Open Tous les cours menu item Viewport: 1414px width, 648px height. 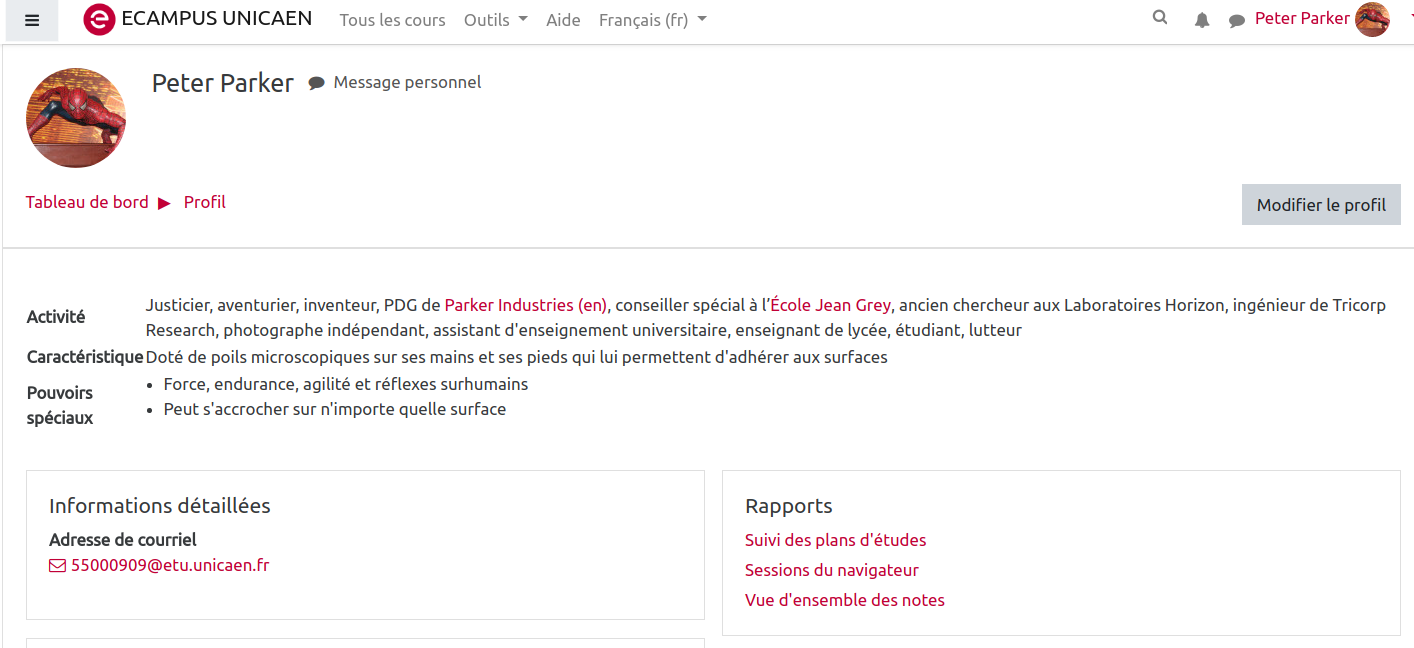point(392,20)
